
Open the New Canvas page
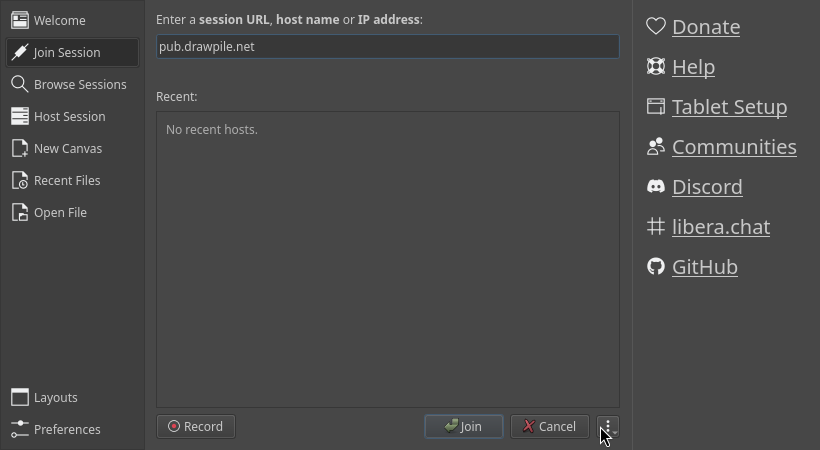67,149
